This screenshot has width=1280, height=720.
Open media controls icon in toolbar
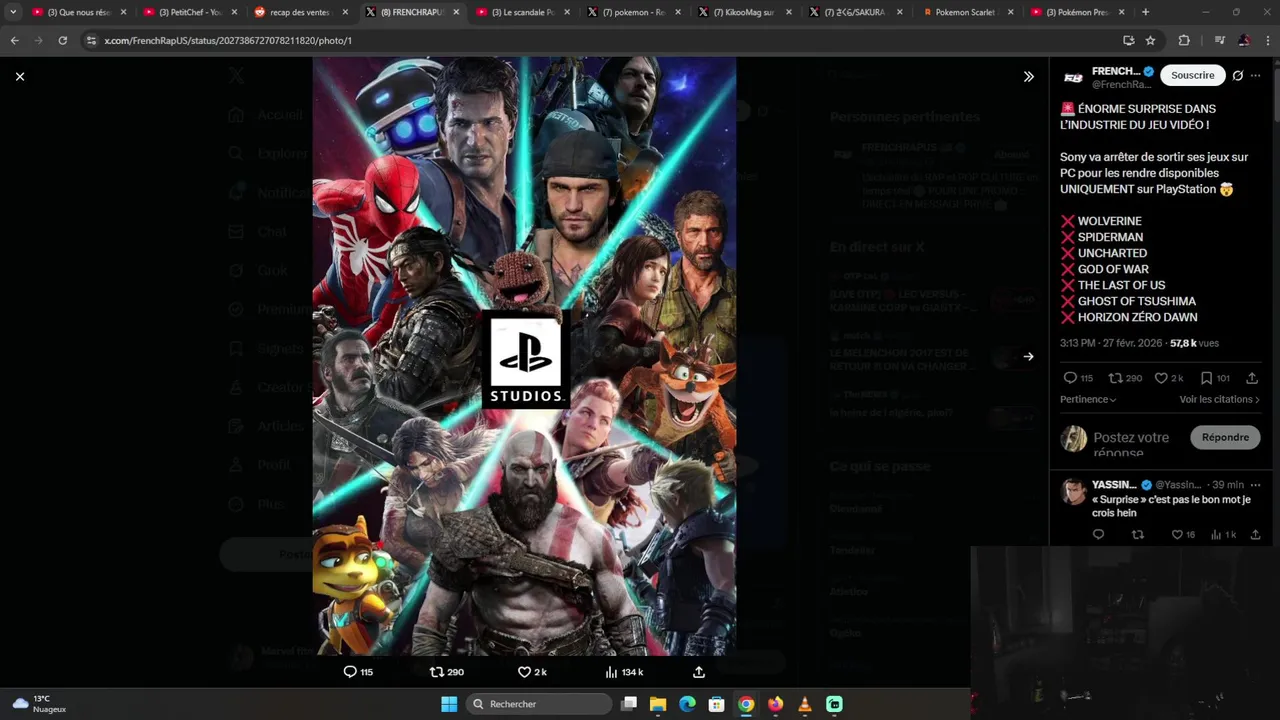tap(1219, 40)
